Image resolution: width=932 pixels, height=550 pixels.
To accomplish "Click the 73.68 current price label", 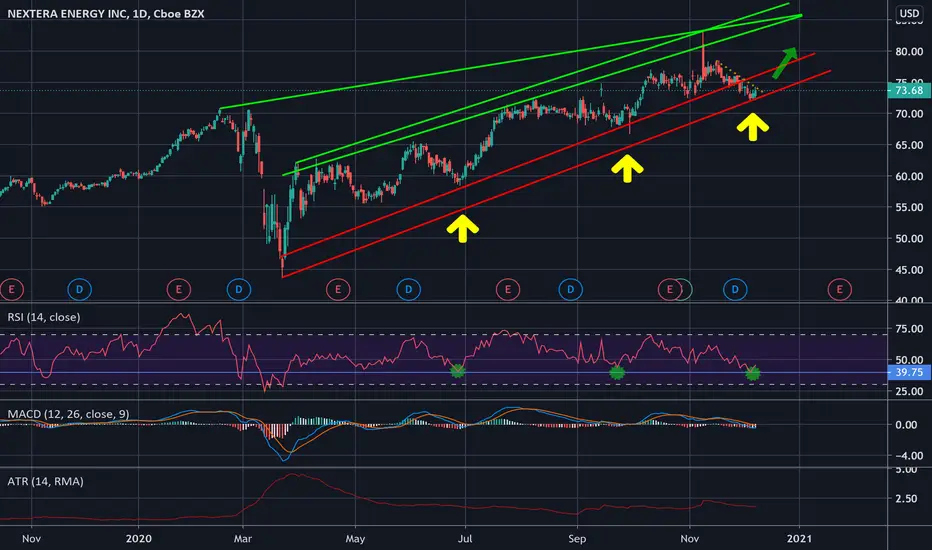I will click(x=909, y=90).
